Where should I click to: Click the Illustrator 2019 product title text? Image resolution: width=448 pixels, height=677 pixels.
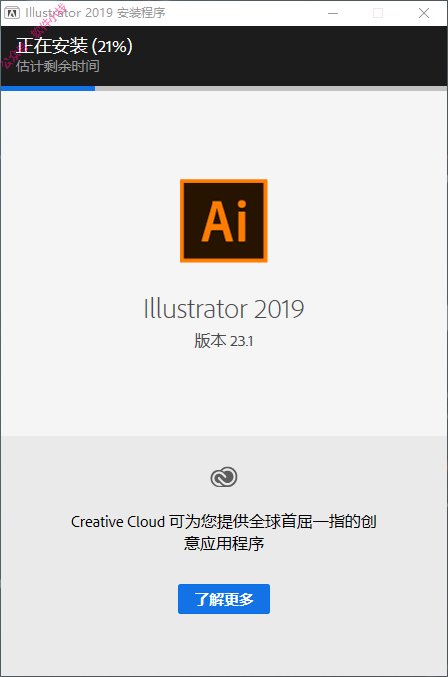(224, 309)
